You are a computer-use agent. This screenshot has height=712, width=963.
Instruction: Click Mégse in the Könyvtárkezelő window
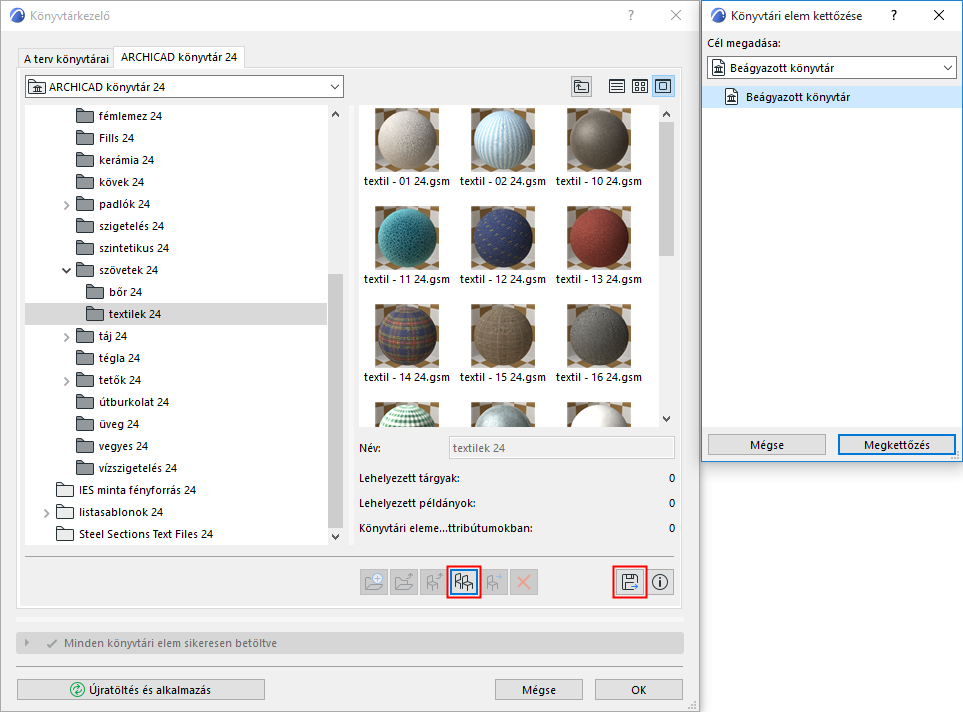click(x=539, y=690)
